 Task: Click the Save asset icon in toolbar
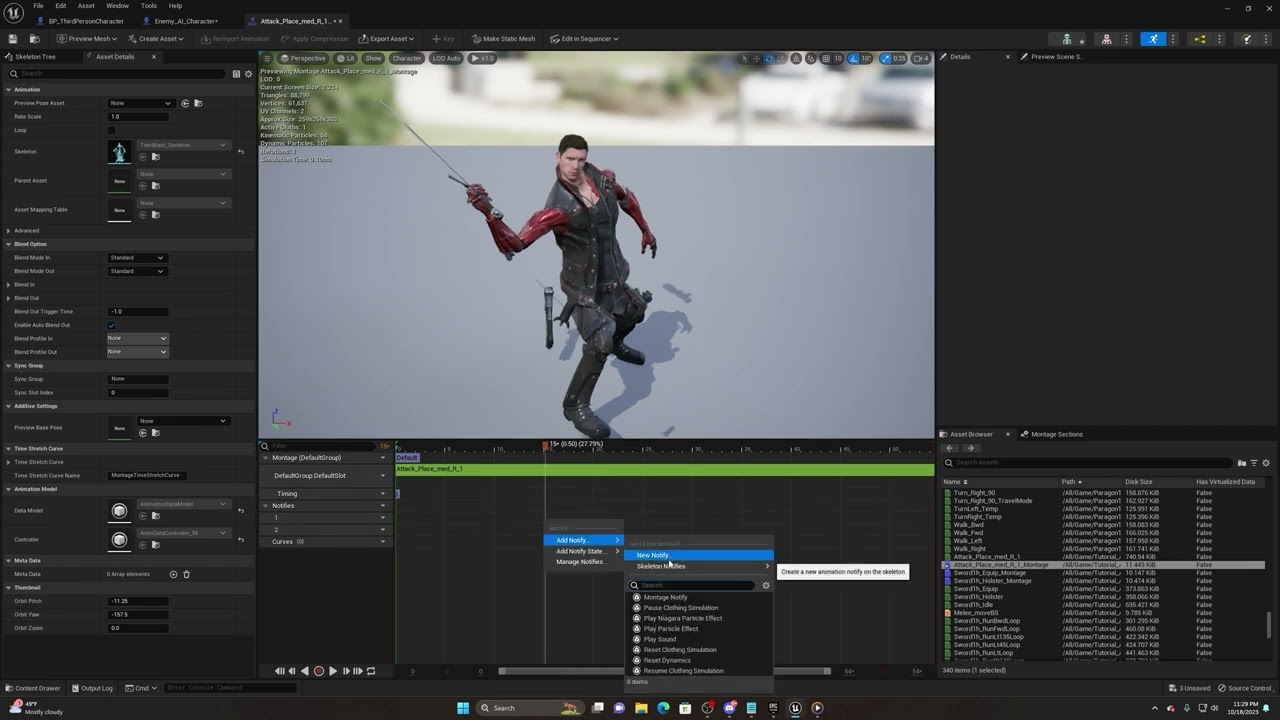pos(13,39)
